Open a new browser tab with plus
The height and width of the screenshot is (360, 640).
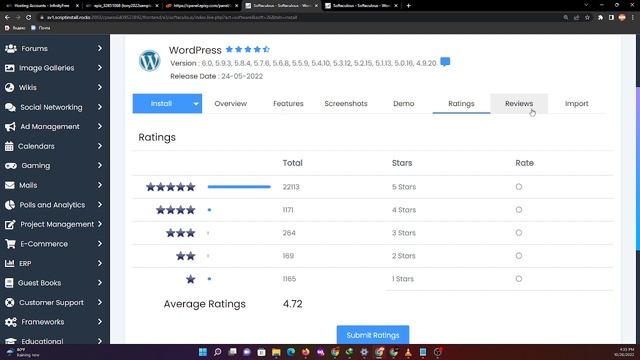(409, 6)
